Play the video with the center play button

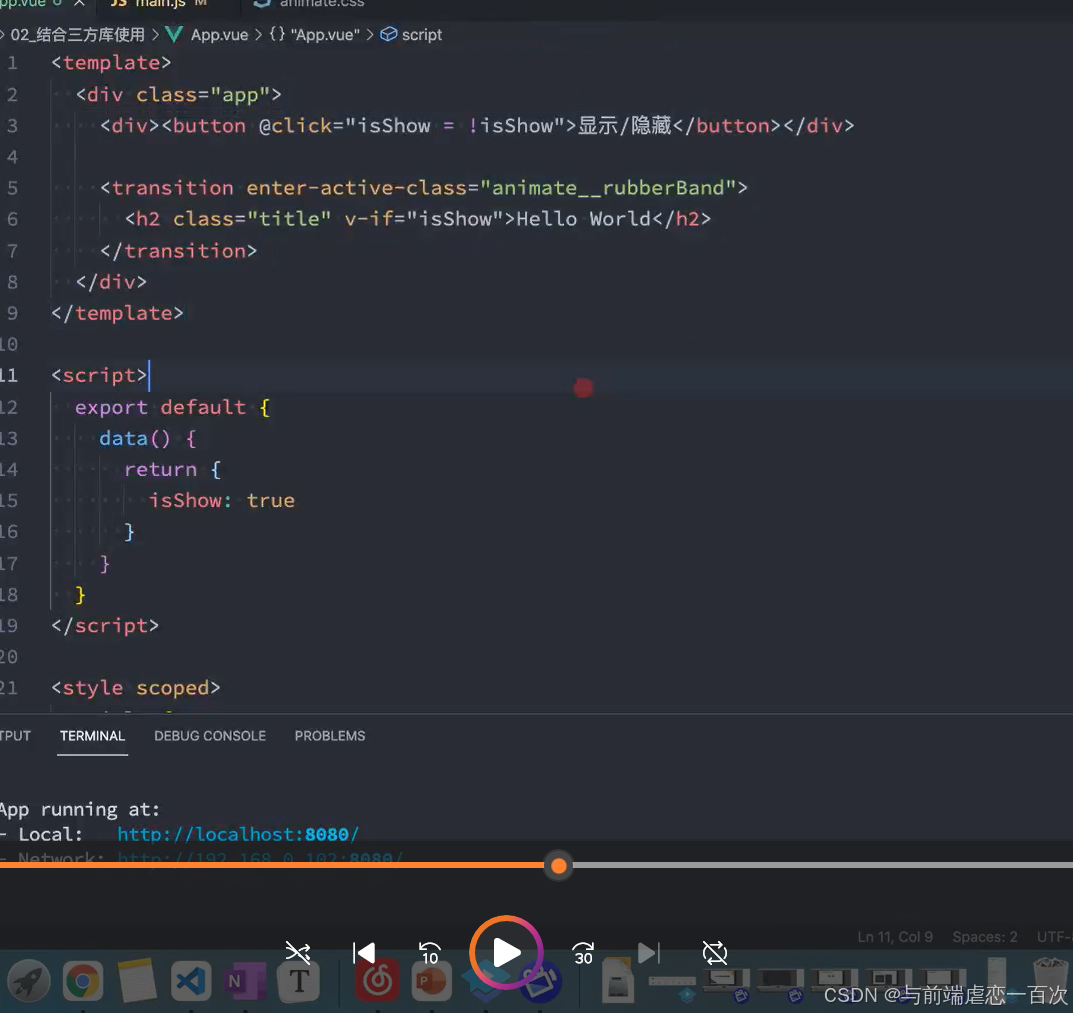[x=506, y=952]
